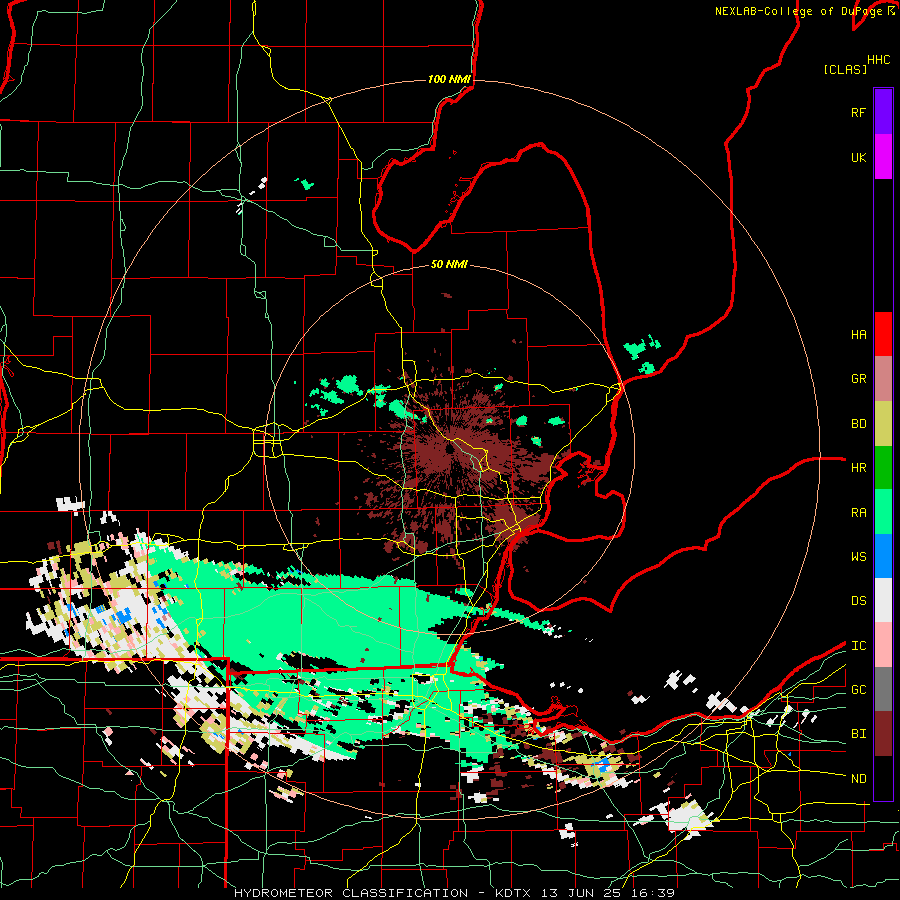Click the 'GC' legend label
Viewport: 900px width, 900px height.
(x=858, y=690)
